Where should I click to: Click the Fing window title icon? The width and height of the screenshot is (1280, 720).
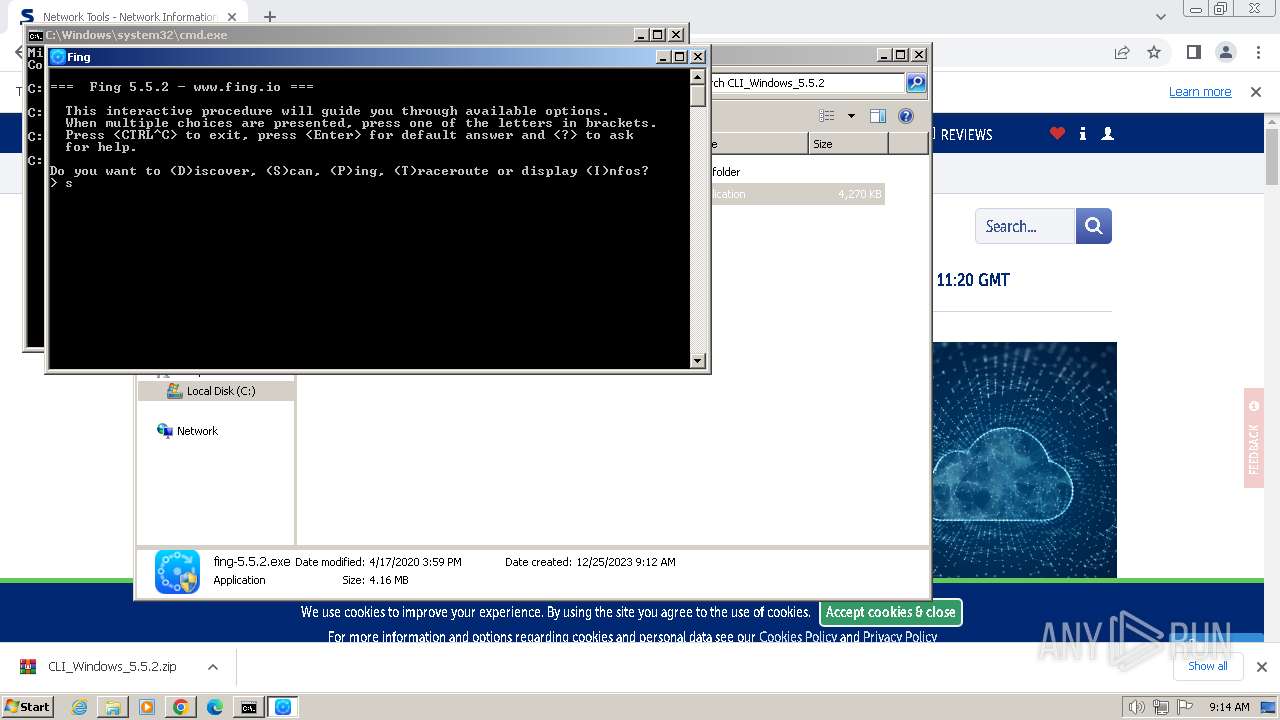[58, 57]
